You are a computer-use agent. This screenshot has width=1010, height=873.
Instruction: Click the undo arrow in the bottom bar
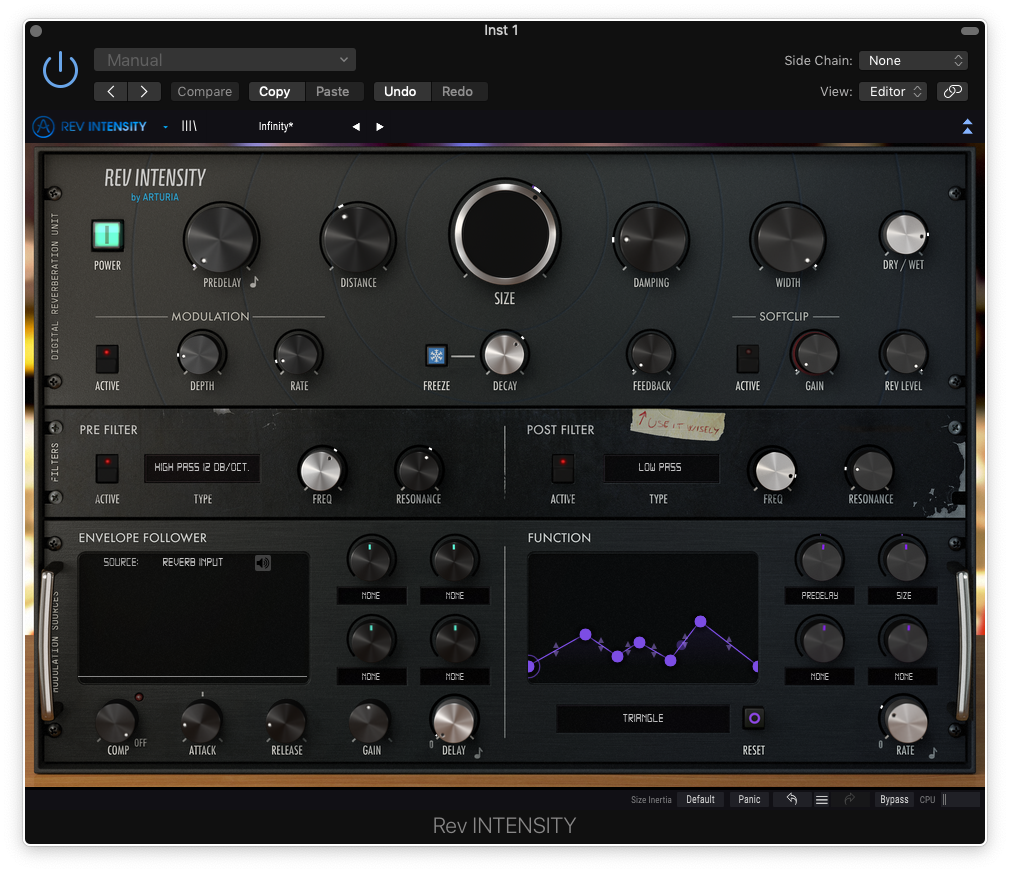tap(792, 799)
